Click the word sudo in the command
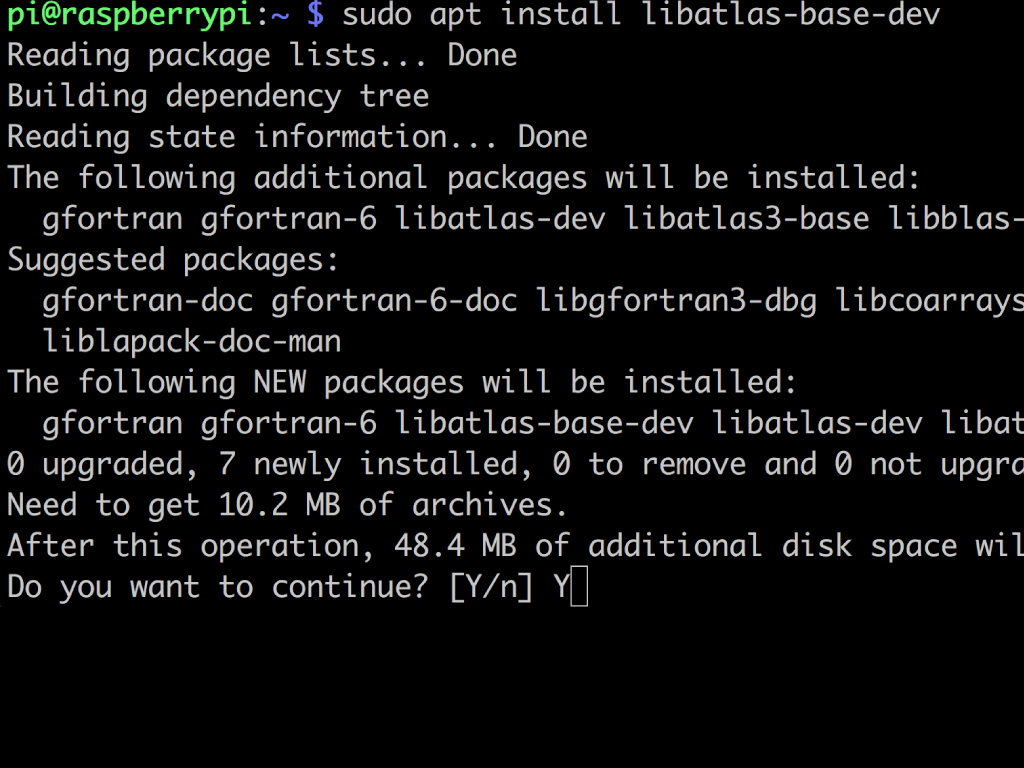Screen dimensions: 1024x768 coord(377,14)
